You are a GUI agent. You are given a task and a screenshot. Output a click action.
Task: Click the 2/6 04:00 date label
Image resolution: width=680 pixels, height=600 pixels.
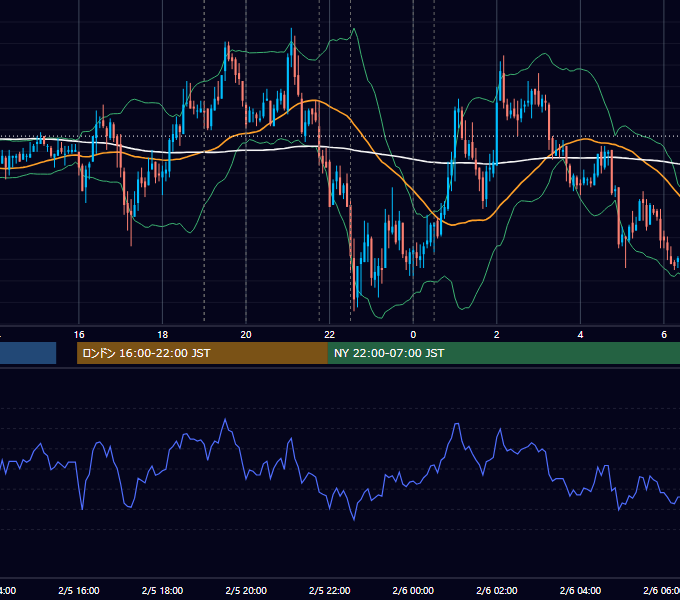coord(580,590)
